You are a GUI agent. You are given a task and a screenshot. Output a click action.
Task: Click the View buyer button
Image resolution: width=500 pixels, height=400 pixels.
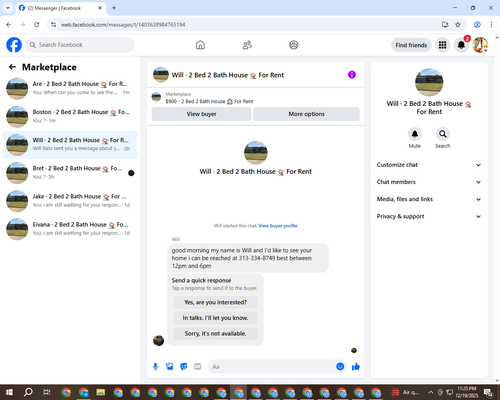tap(201, 114)
